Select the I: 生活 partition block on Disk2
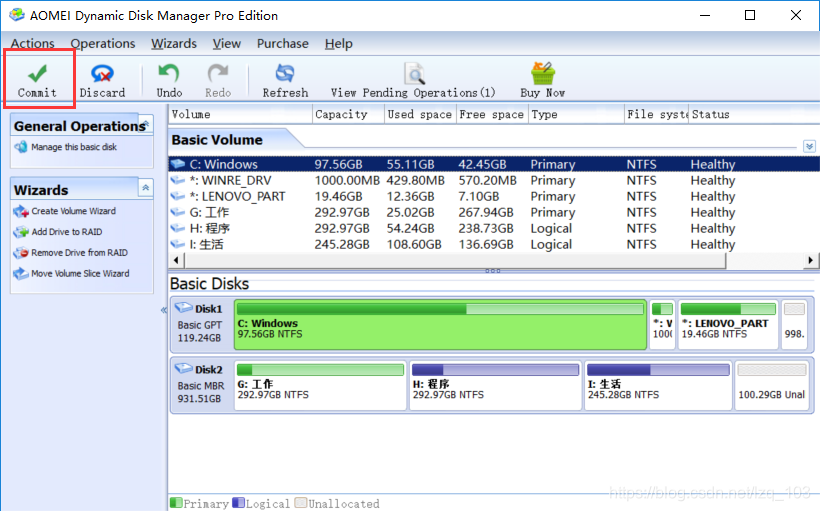The height and width of the screenshot is (511, 820). click(658, 385)
